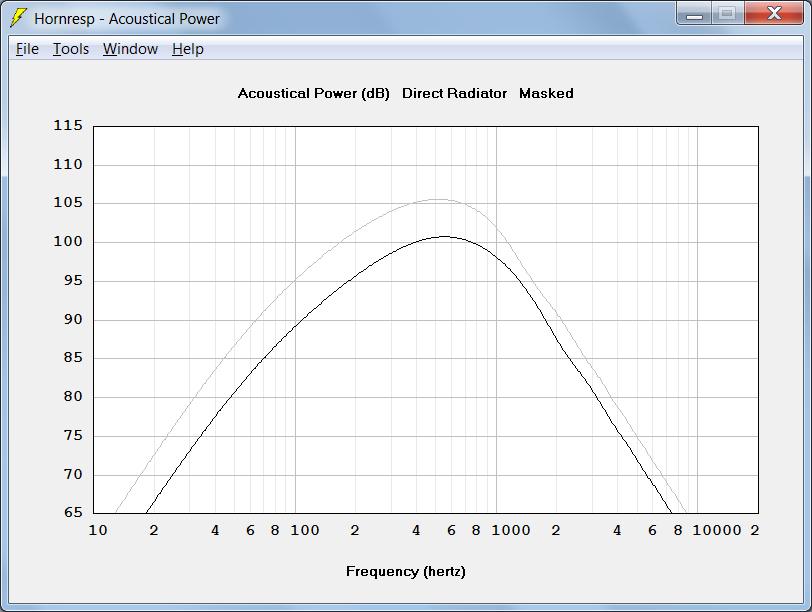The width and height of the screenshot is (812, 612).
Task: Click the 75 y-axis value
Action: (x=72, y=435)
